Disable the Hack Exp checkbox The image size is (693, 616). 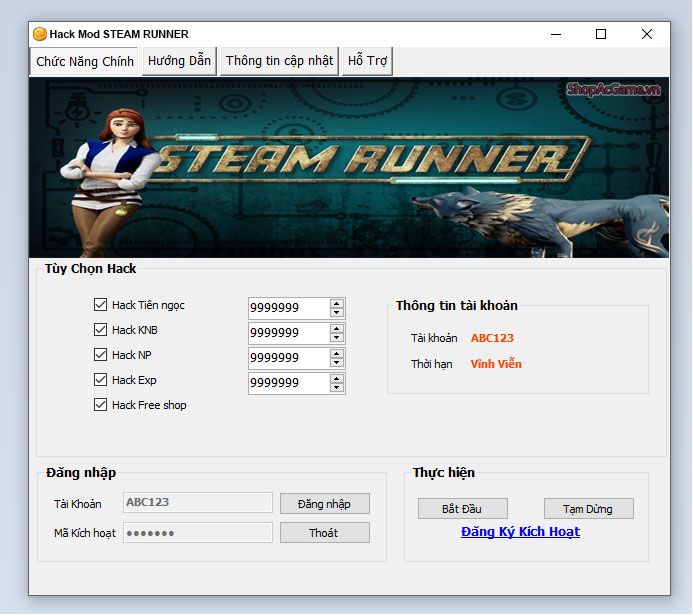coord(100,380)
